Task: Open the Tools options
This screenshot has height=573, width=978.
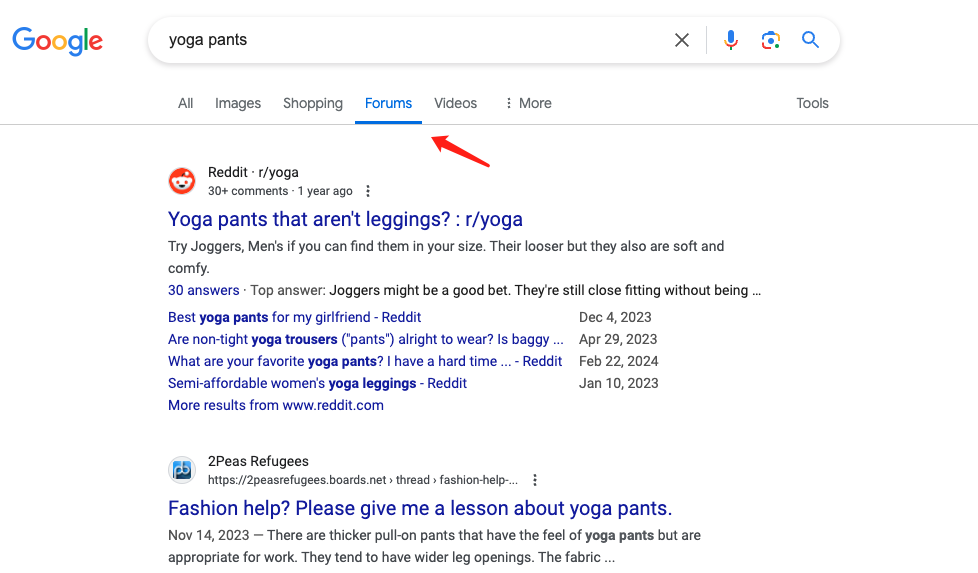Action: (x=812, y=103)
